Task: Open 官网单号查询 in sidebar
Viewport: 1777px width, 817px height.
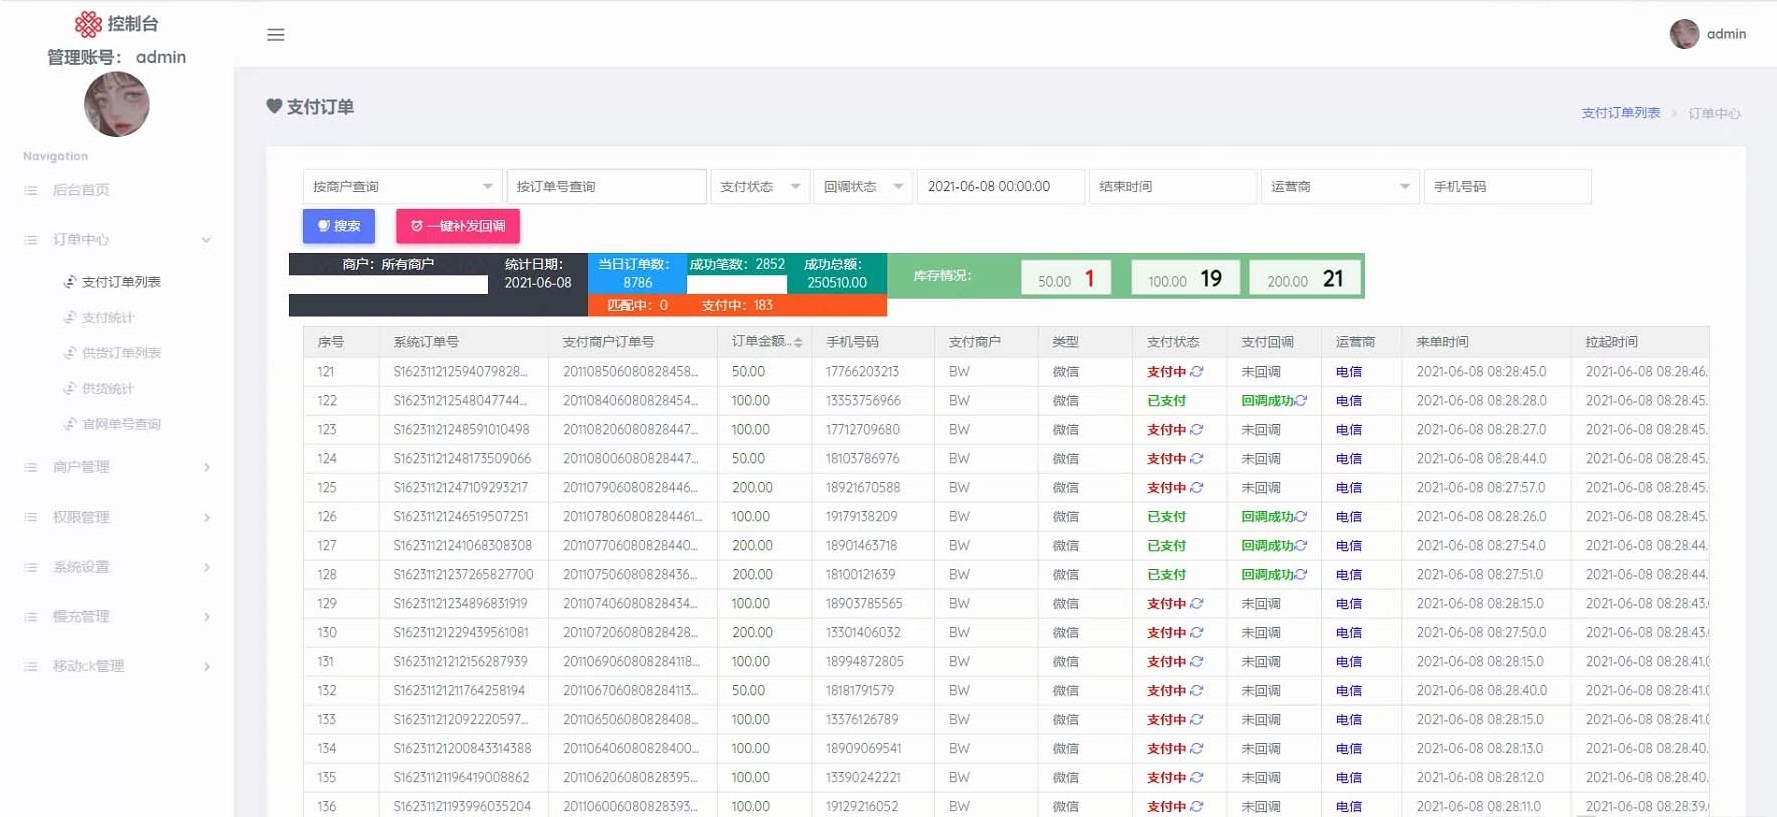Action: point(121,424)
